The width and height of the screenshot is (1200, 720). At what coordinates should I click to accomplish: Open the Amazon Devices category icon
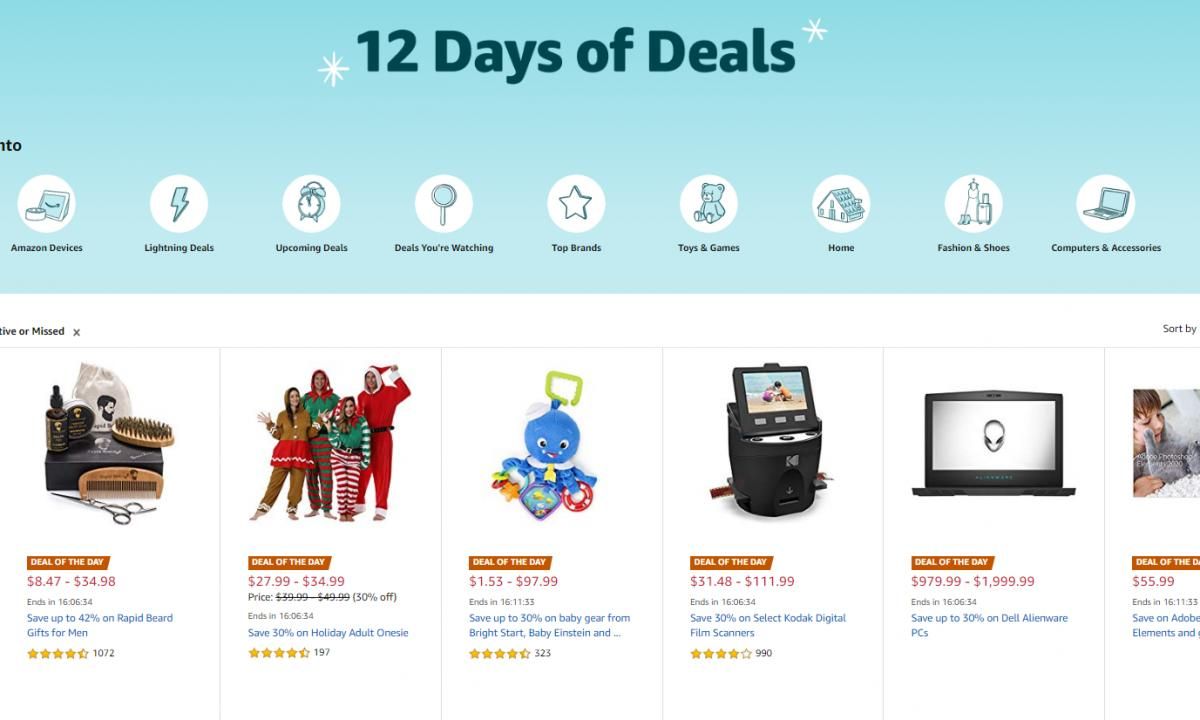click(x=46, y=204)
